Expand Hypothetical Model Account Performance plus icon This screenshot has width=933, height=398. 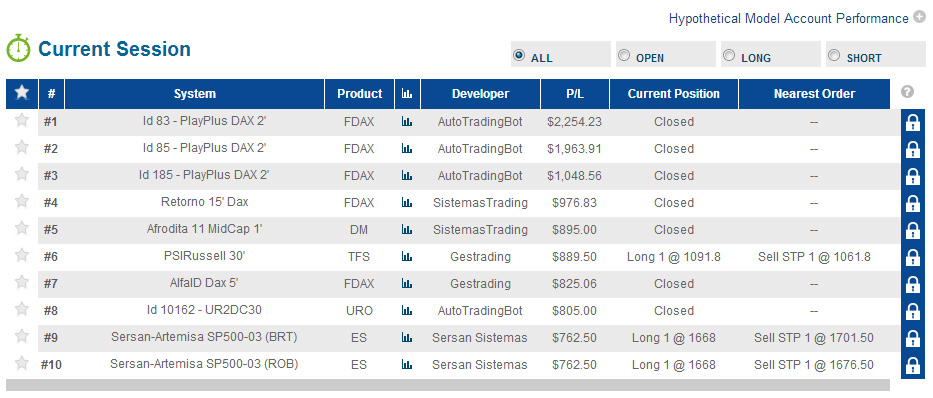tap(919, 17)
